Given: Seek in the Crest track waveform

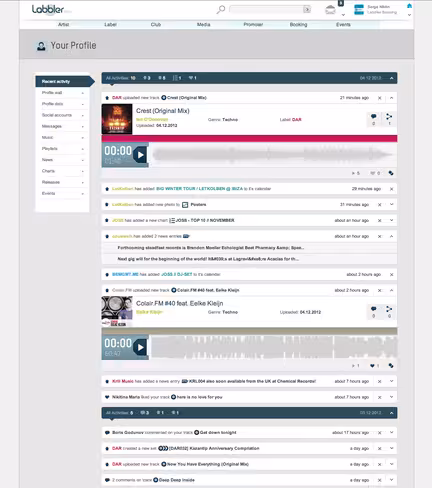Looking at the screenshot, I should pyautogui.click(x=273, y=155).
